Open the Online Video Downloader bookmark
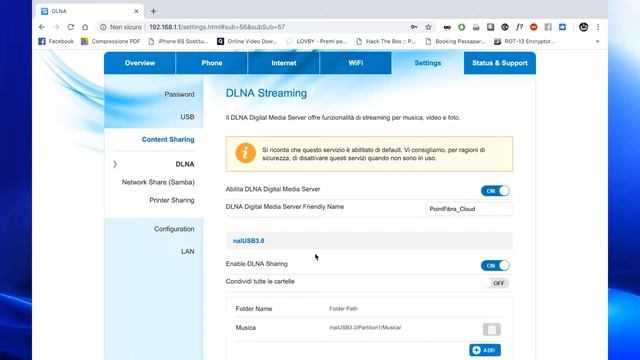This screenshot has width=640, height=360. point(247,41)
